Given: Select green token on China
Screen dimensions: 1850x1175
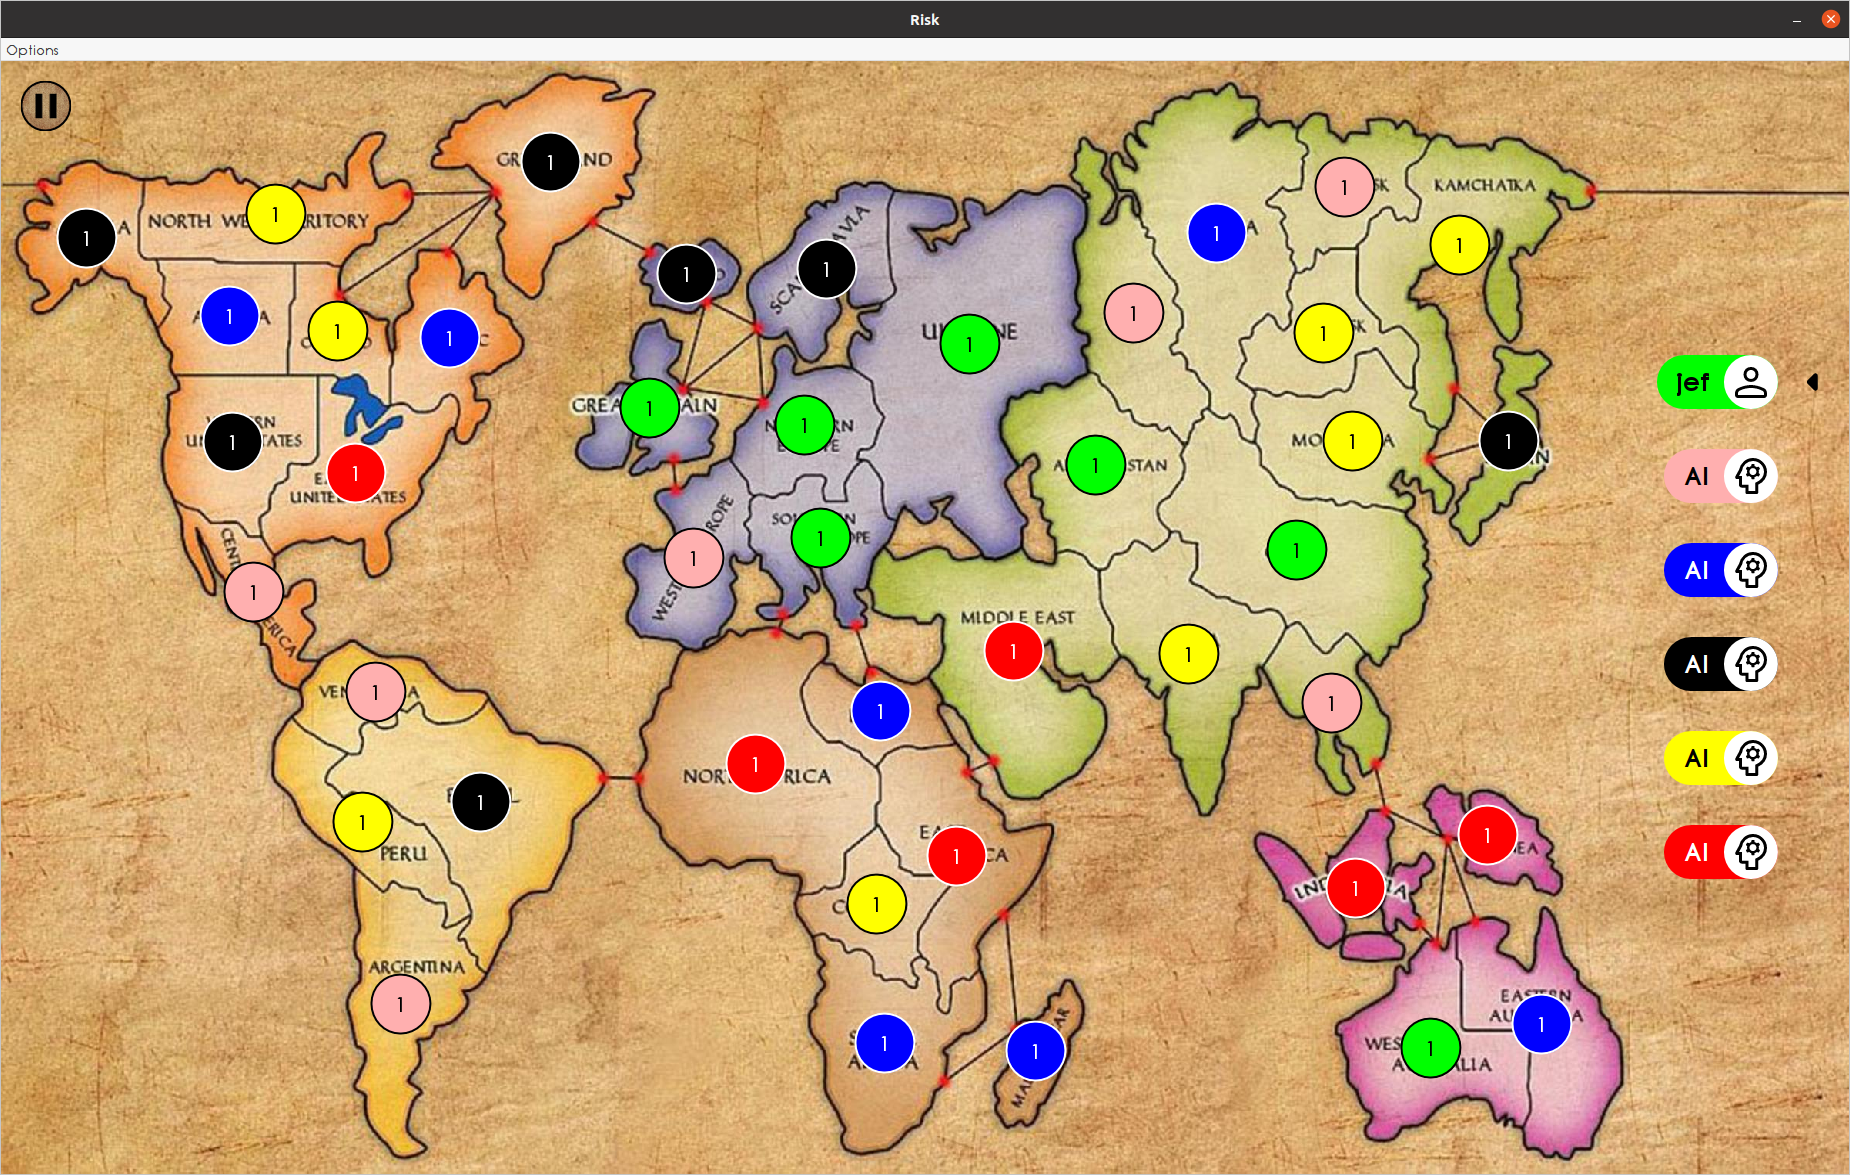Looking at the screenshot, I should point(1296,550).
